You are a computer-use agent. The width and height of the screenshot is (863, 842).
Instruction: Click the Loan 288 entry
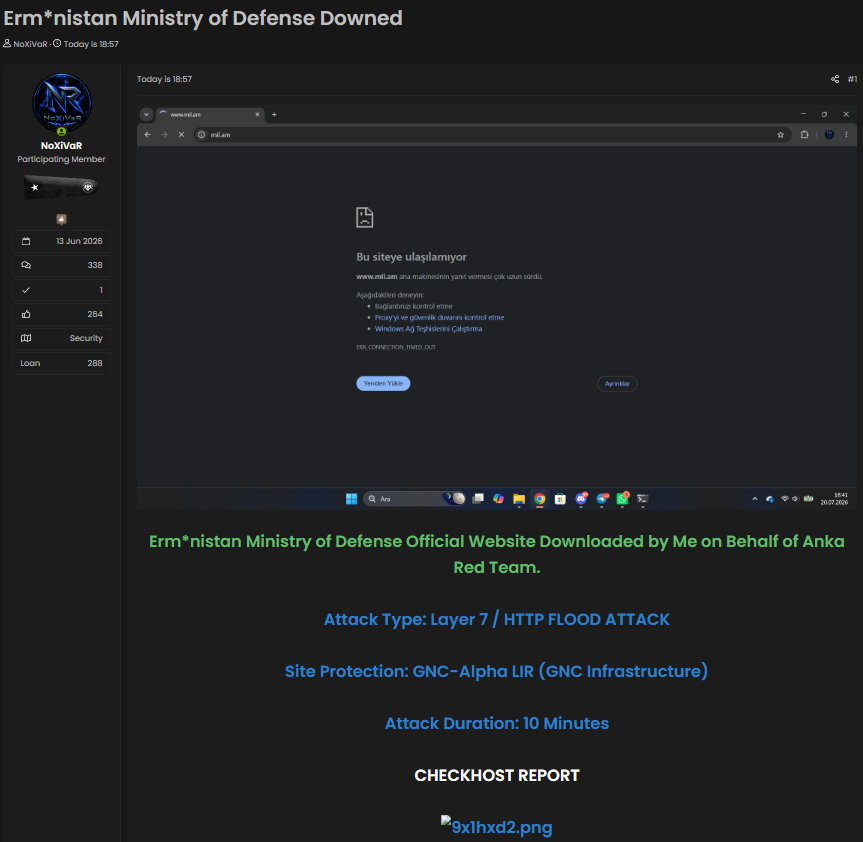coord(62,363)
